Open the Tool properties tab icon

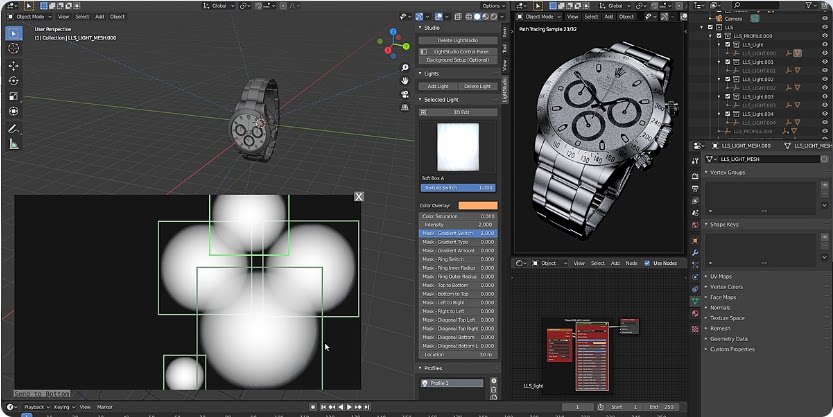click(695, 161)
